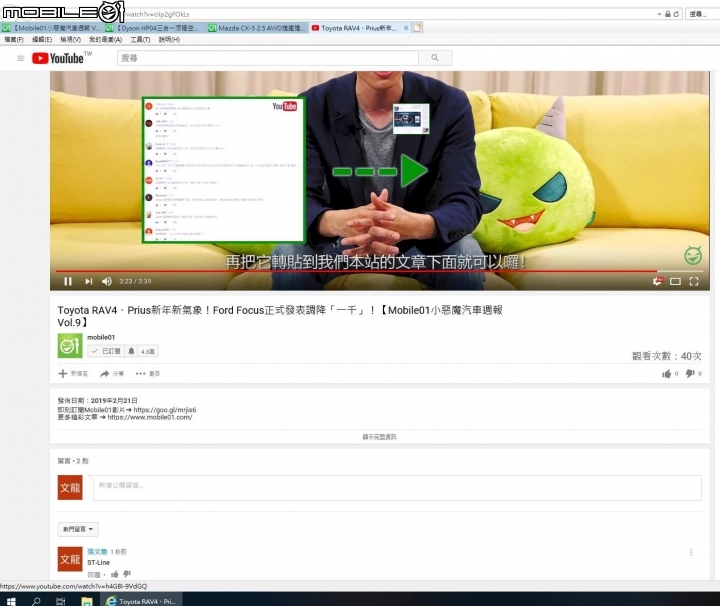The height and width of the screenshot is (606, 720).
Task: Open the View (V) menu
Action: point(70,39)
